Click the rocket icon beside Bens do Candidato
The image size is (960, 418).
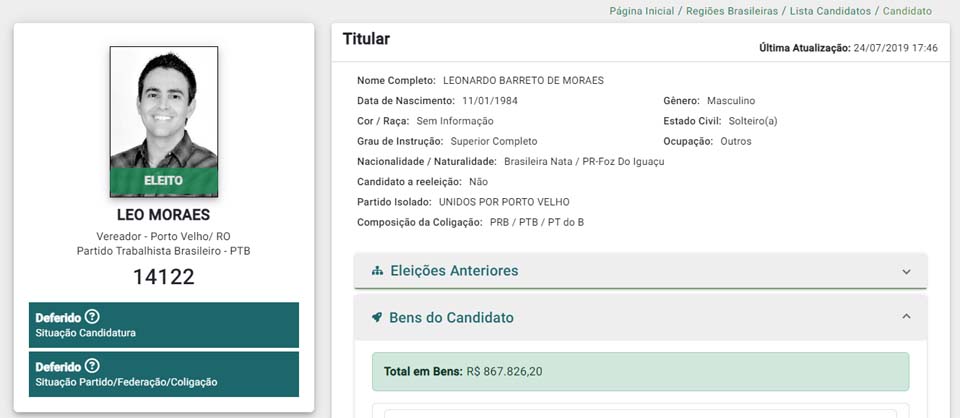coord(377,318)
